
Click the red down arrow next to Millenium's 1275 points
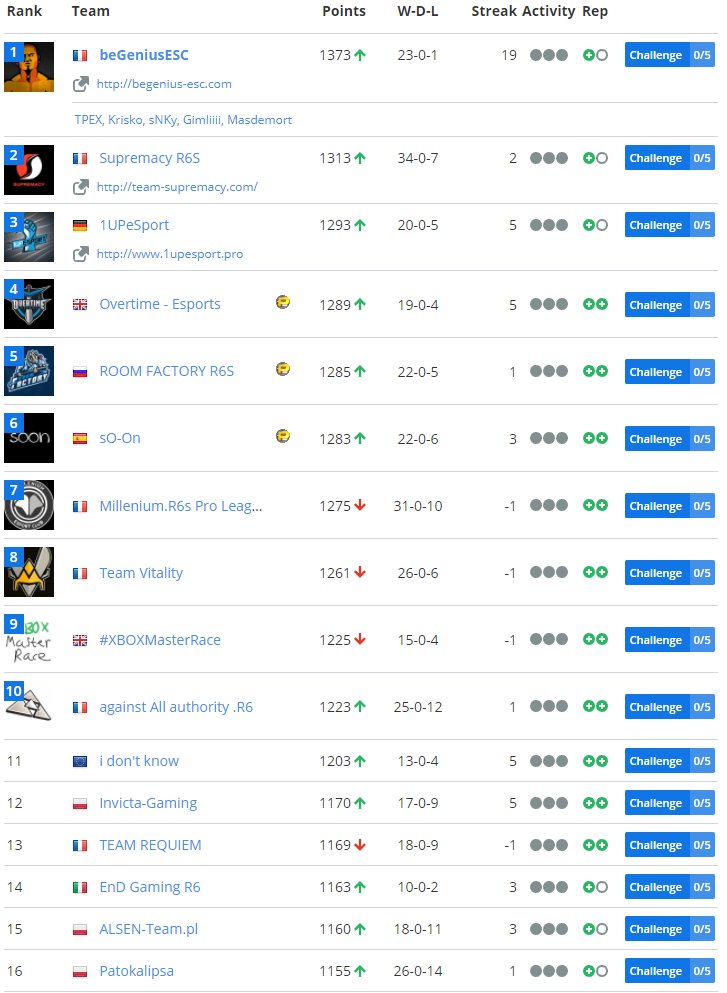(360, 505)
